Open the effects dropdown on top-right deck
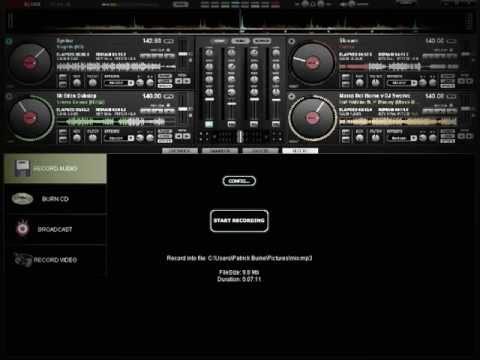Viewport: 480px width, 360px height. pyautogui.click(x=402, y=83)
